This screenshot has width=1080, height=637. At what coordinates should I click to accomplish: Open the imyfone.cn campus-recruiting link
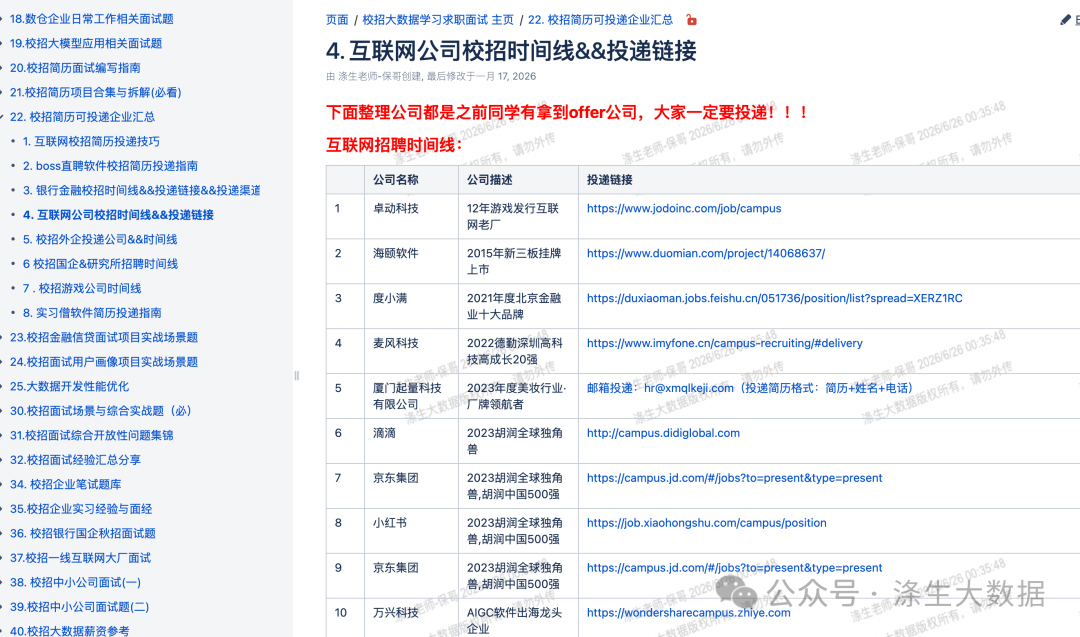tap(725, 343)
